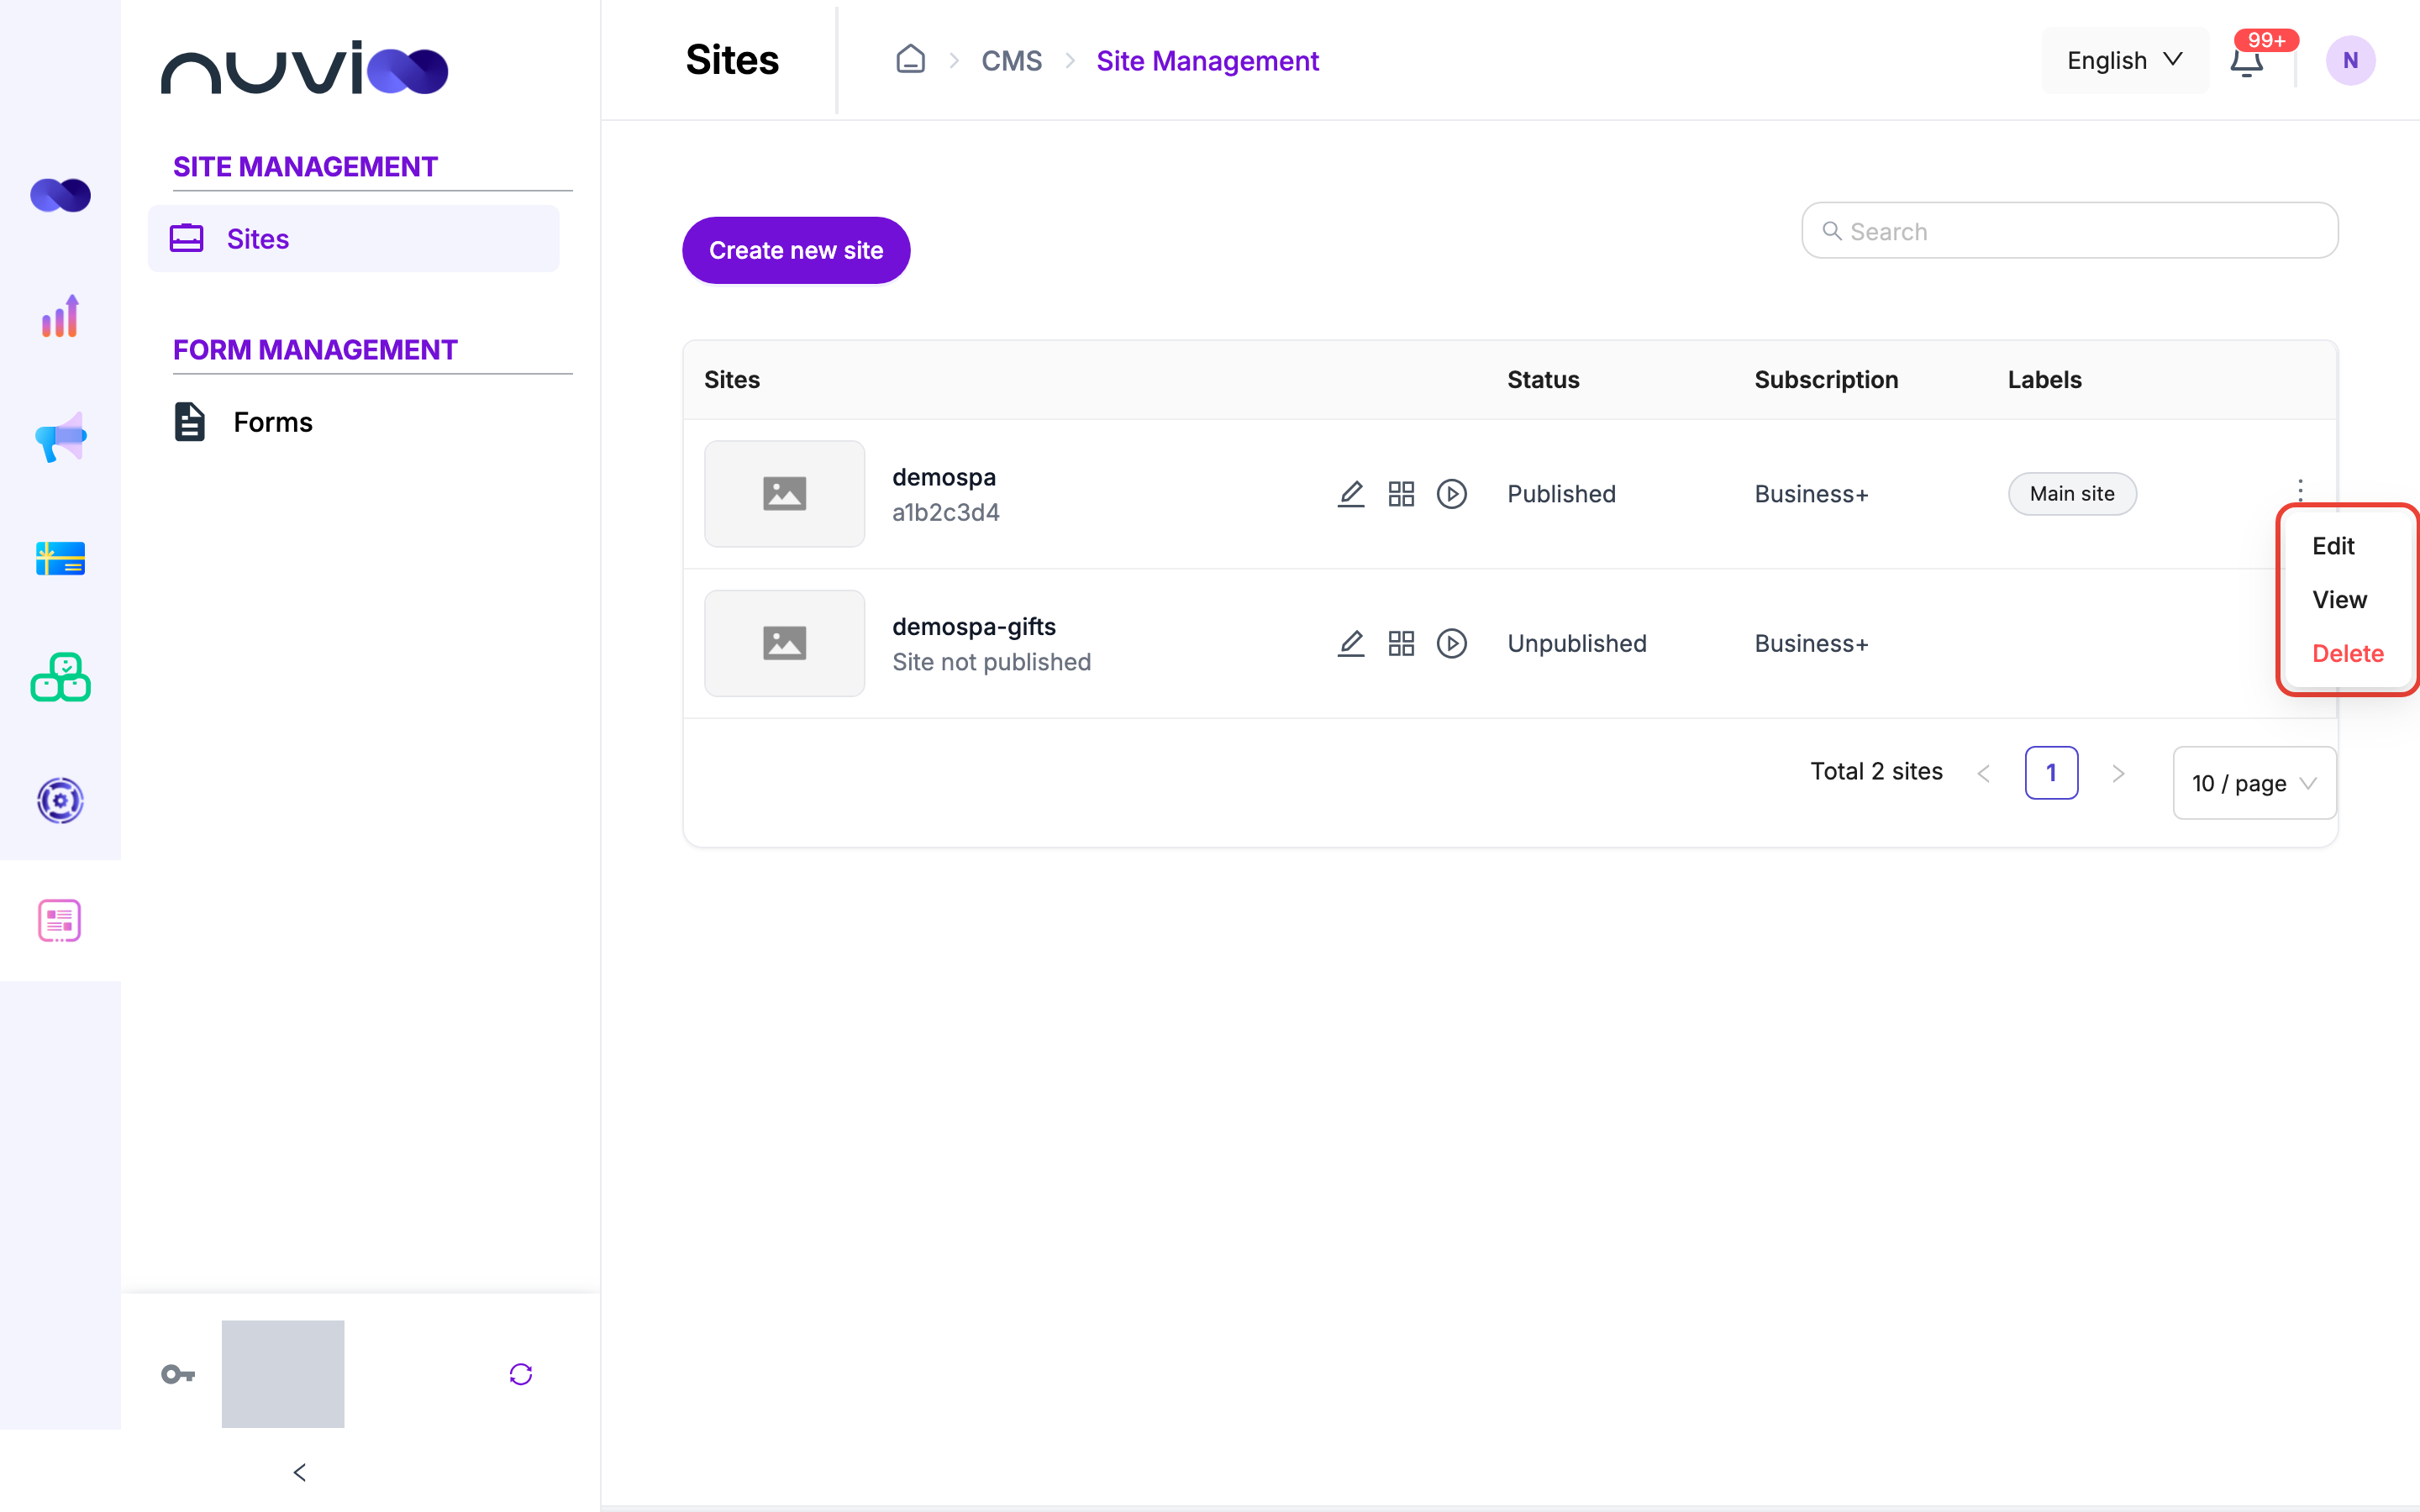
Task: Click the demospa site name
Action: click(x=944, y=477)
